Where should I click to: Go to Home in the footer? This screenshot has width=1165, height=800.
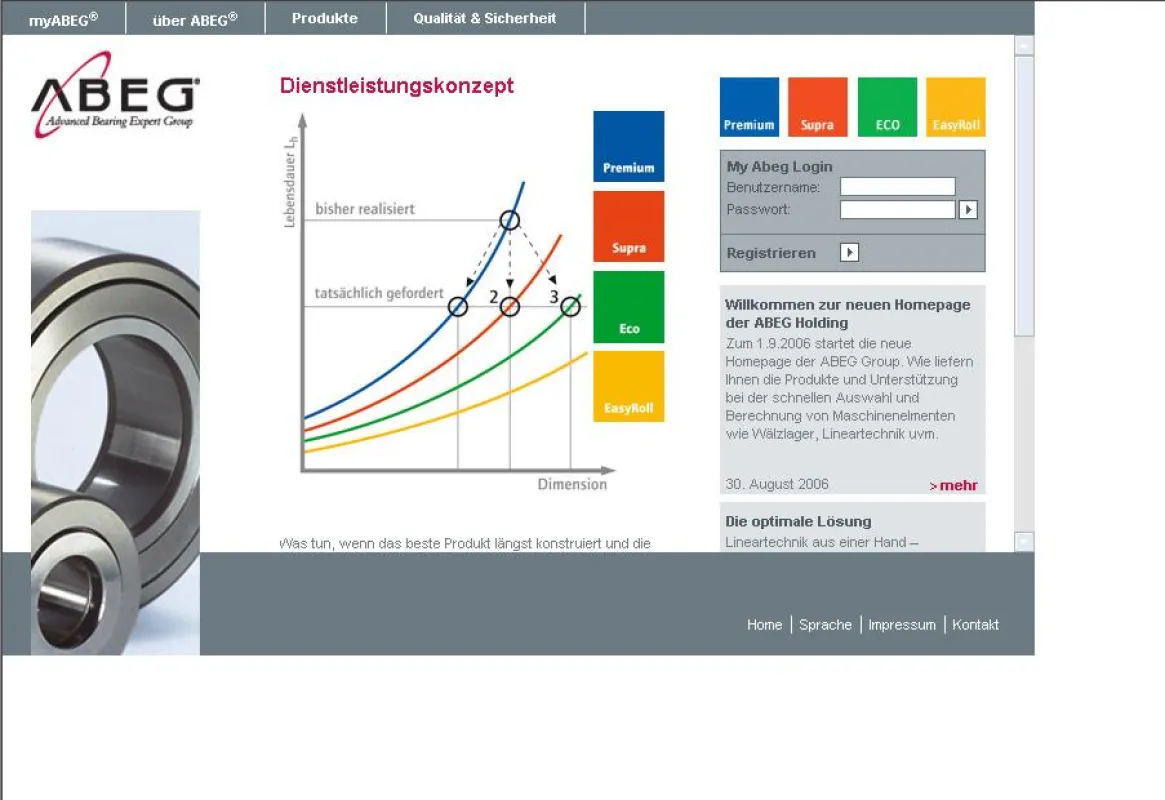pyautogui.click(x=765, y=625)
